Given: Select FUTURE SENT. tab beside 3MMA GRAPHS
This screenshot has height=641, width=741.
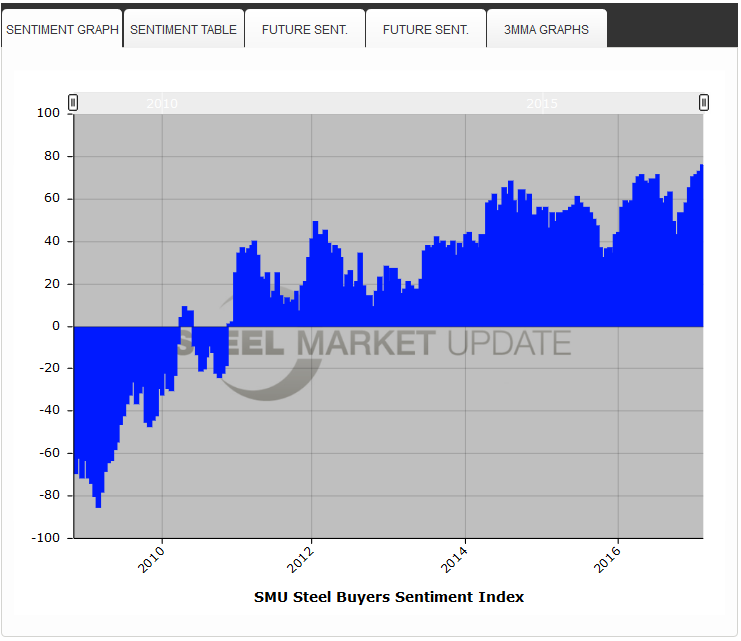Looking at the screenshot, I should (x=426, y=29).
